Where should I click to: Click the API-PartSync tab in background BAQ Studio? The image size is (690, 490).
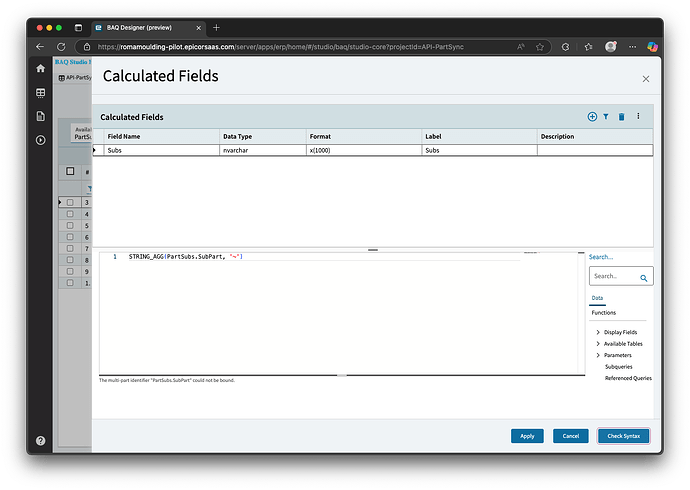(x=75, y=78)
